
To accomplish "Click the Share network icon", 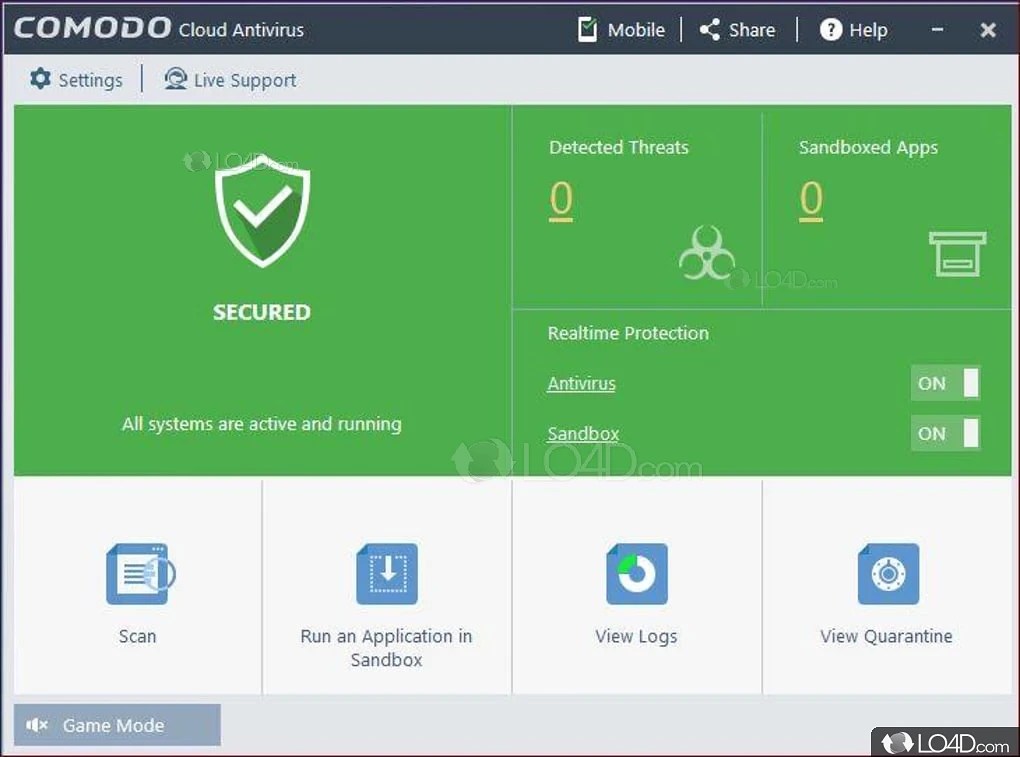I will click(x=709, y=30).
